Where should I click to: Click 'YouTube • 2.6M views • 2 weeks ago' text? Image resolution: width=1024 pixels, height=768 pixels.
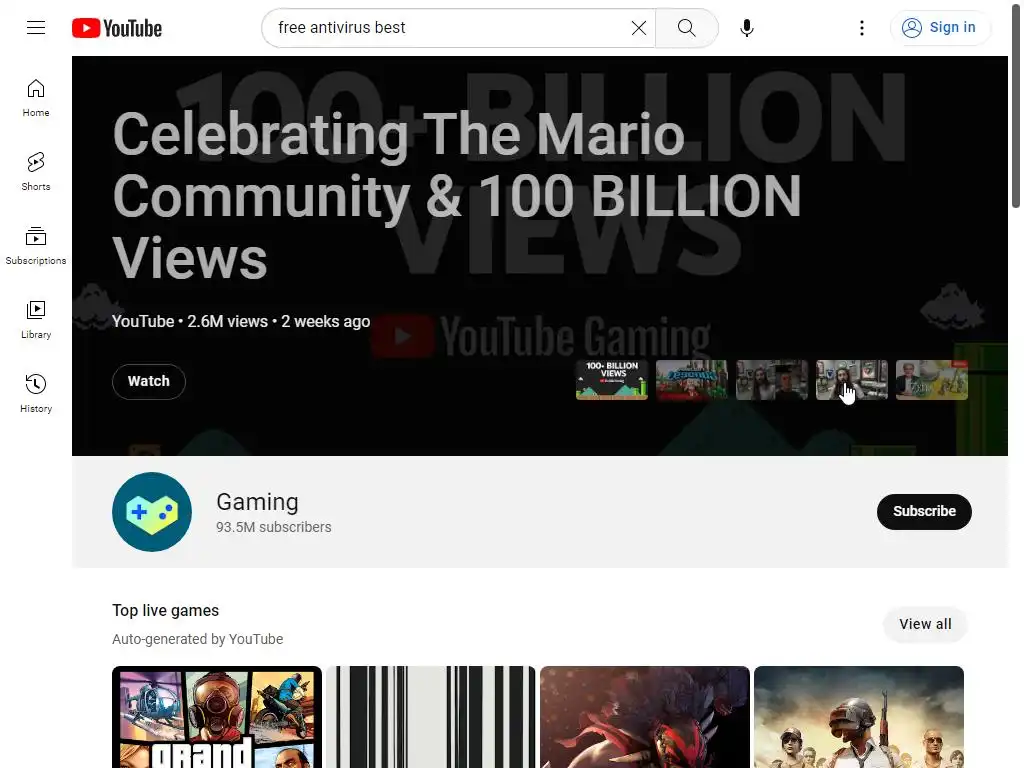(x=241, y=321)
